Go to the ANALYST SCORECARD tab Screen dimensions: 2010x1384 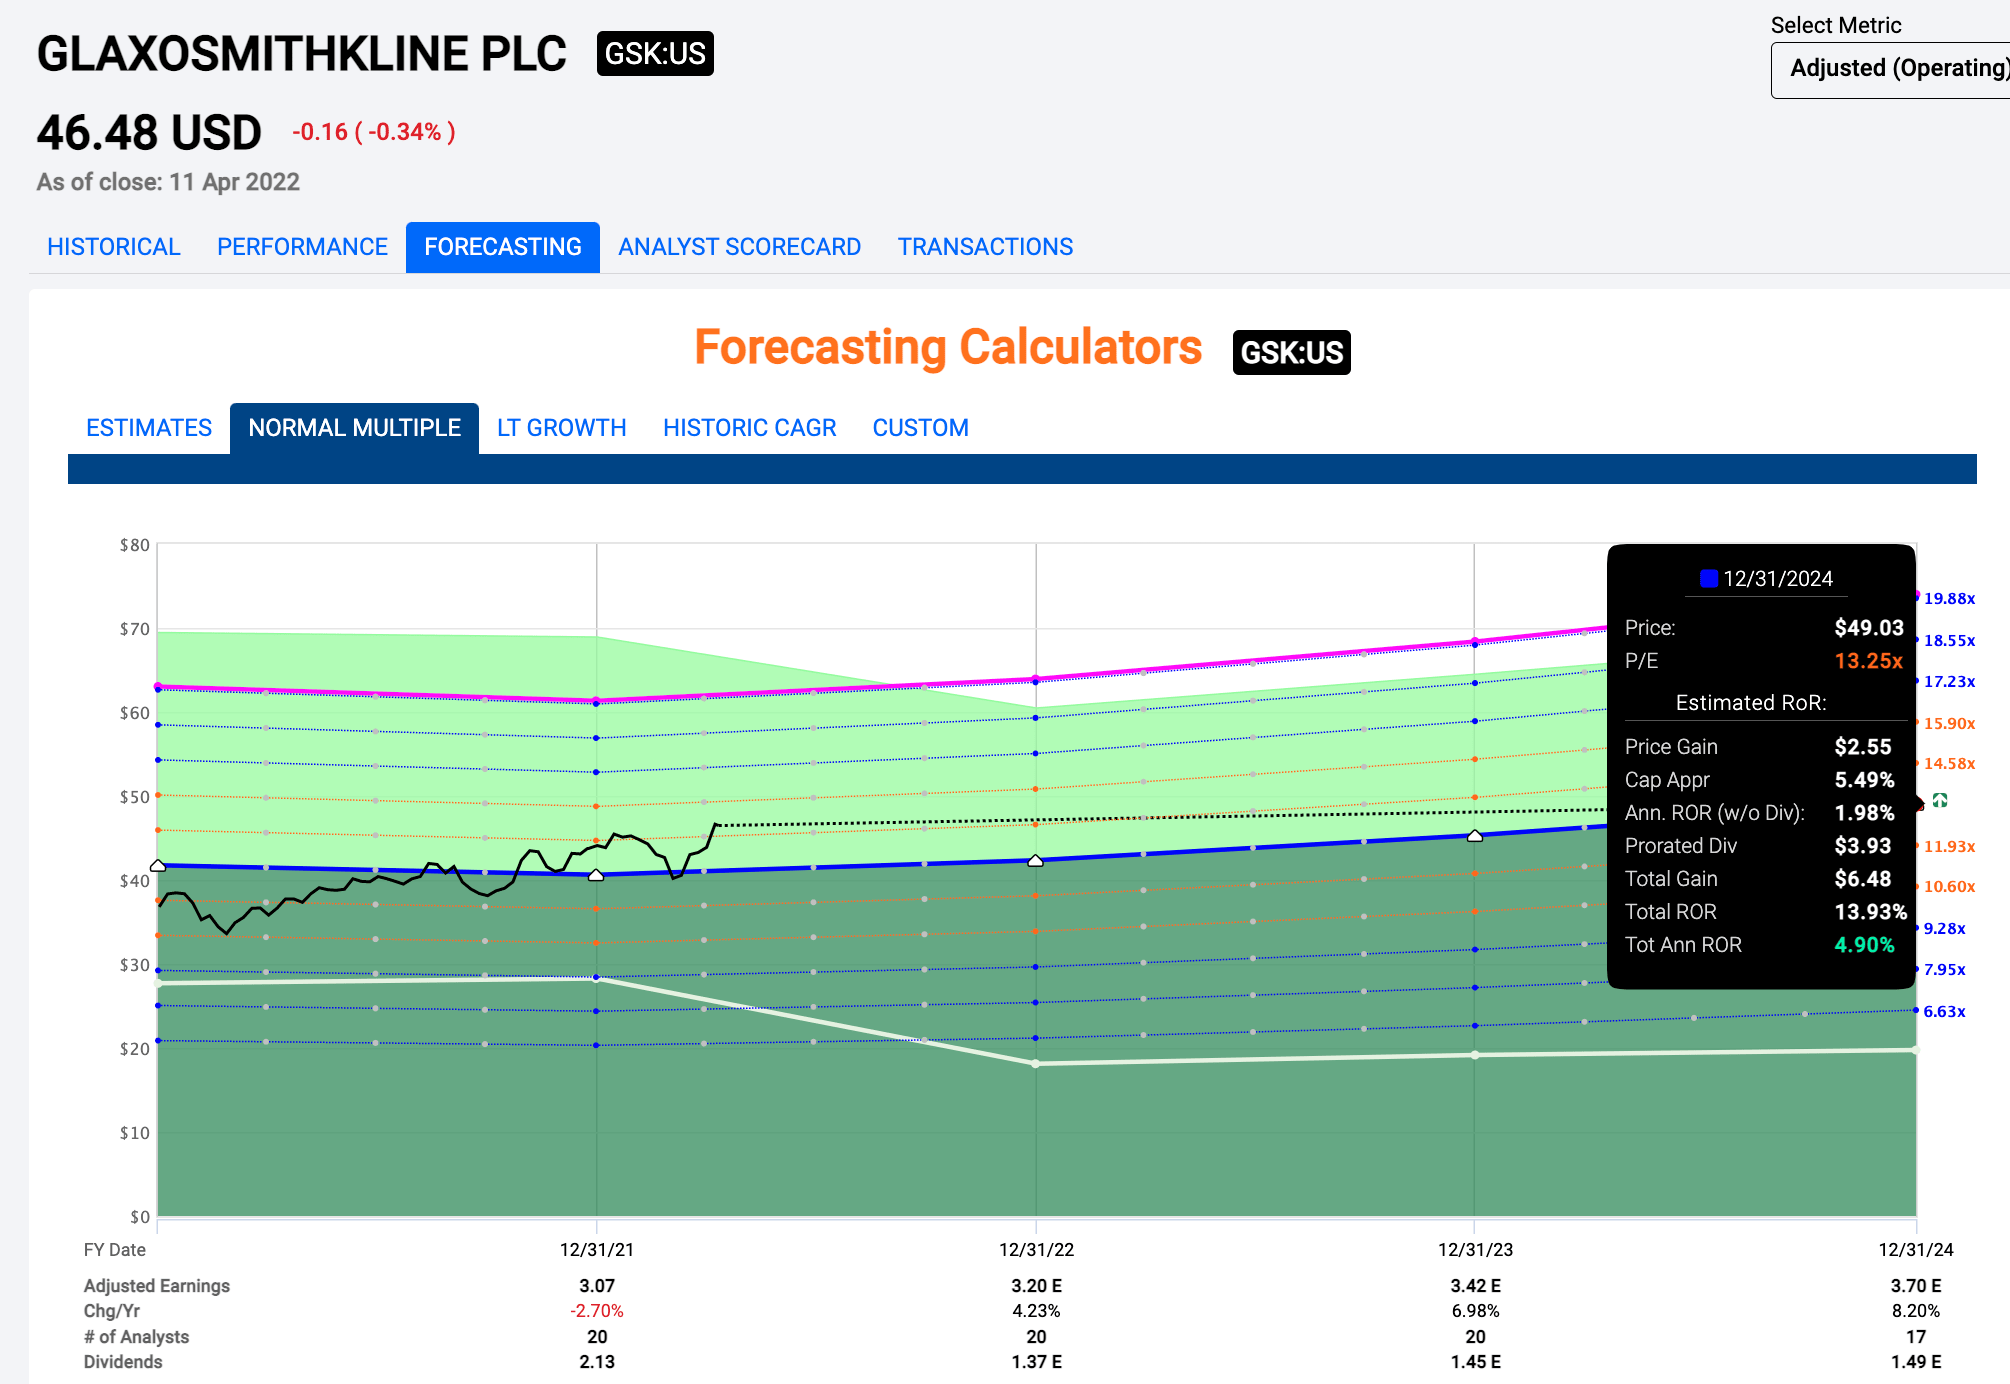(x=739, y=247)
